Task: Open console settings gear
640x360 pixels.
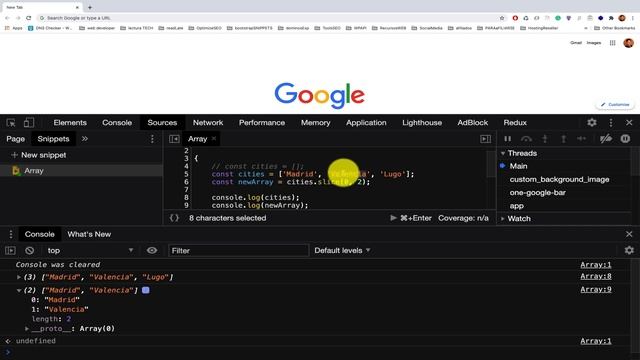Action: pyautogui.click(x=629, y=250)
